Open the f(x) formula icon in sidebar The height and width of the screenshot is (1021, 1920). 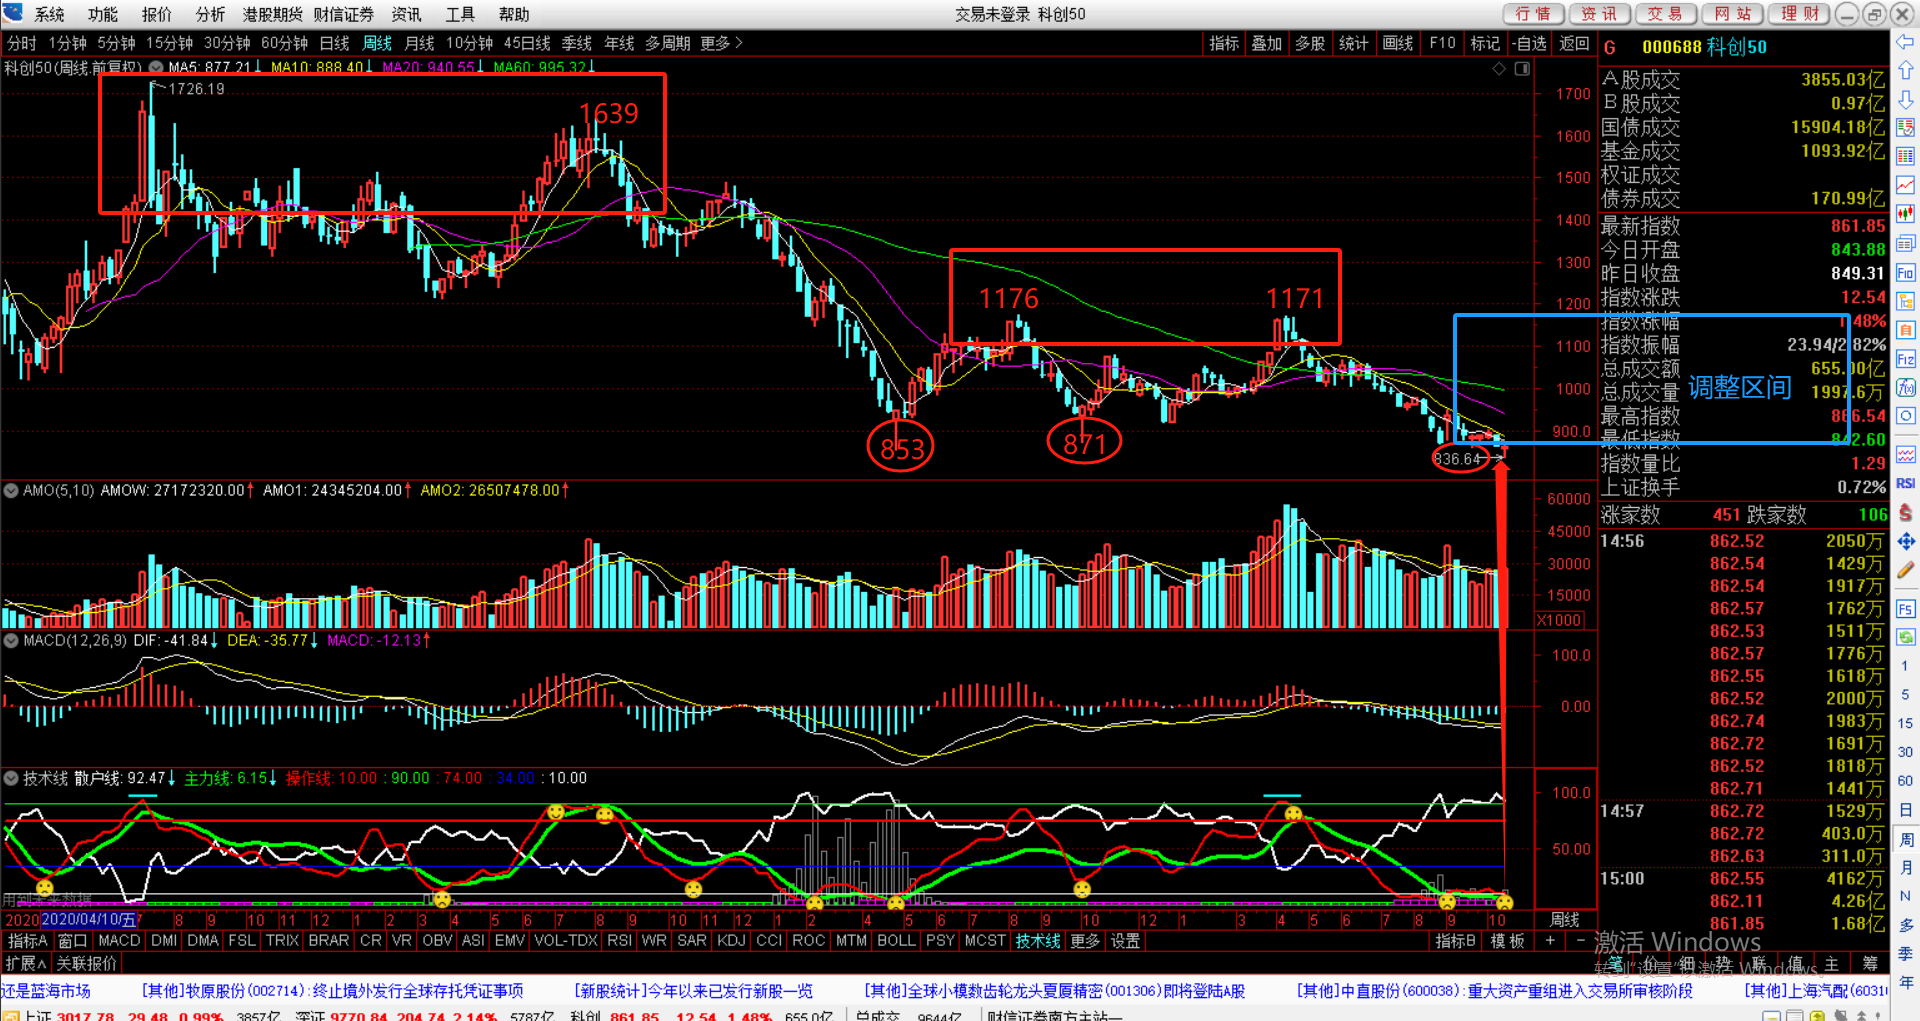point(1906,388)
